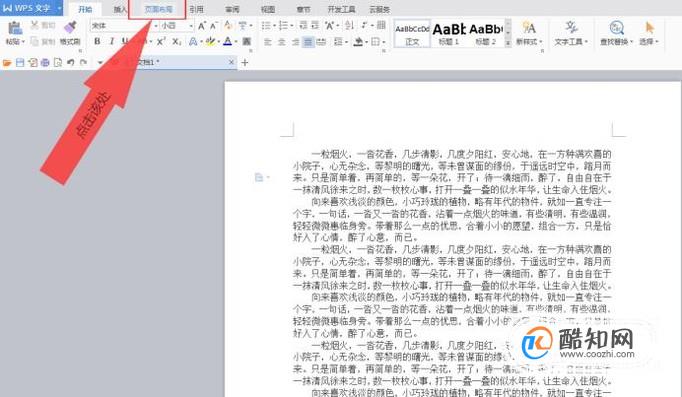682x397 pixels.
Task: Toggle bold formatting
Action: (x=97, y=41)
